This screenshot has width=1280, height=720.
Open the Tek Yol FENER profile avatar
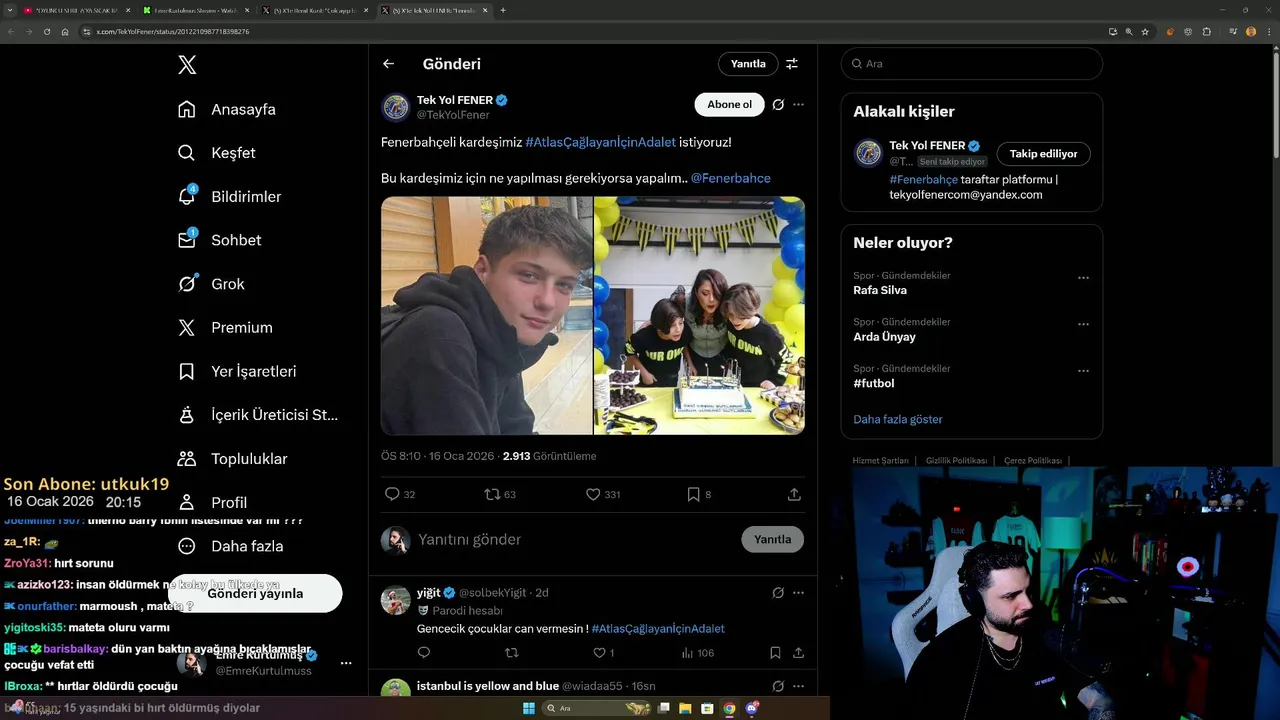click(396, 107)
